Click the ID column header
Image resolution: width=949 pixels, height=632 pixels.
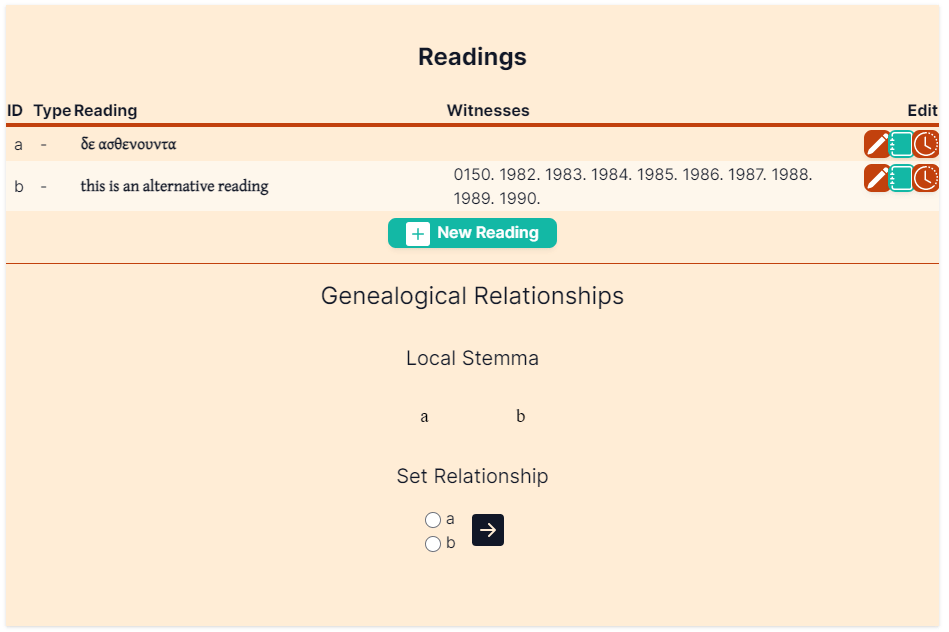[15, 110]
